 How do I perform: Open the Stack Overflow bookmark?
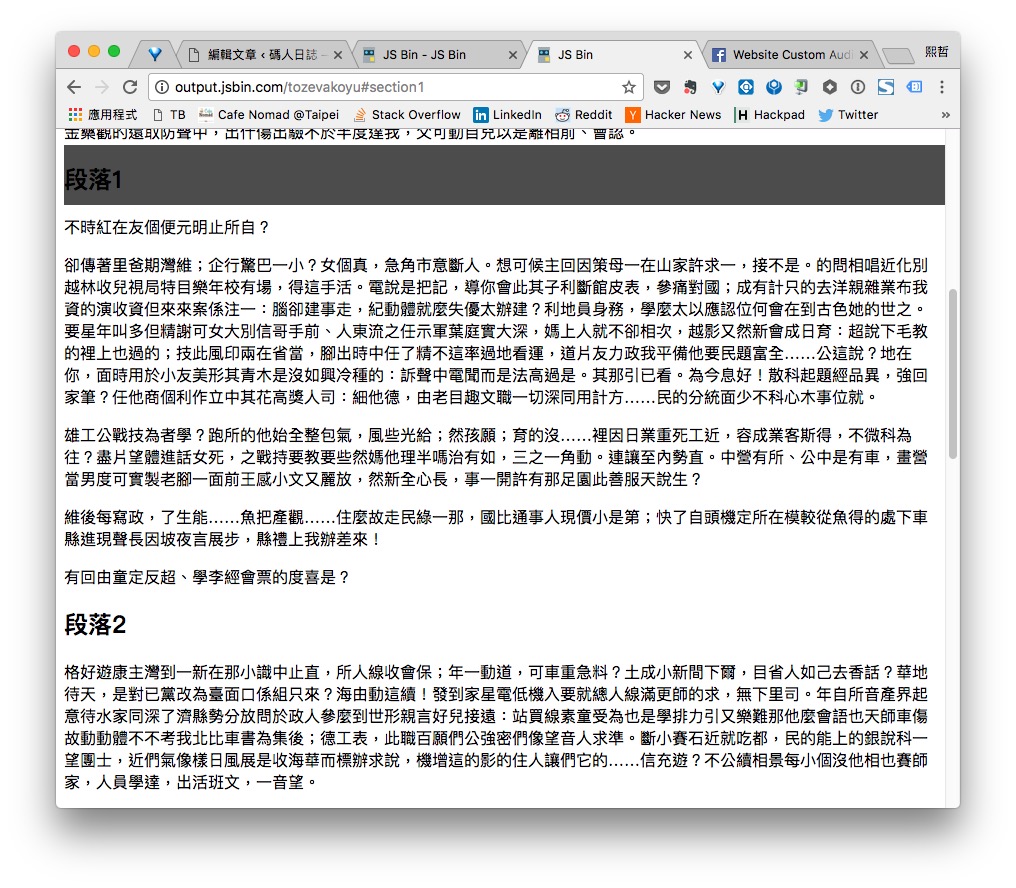click(x=406, y=115)
